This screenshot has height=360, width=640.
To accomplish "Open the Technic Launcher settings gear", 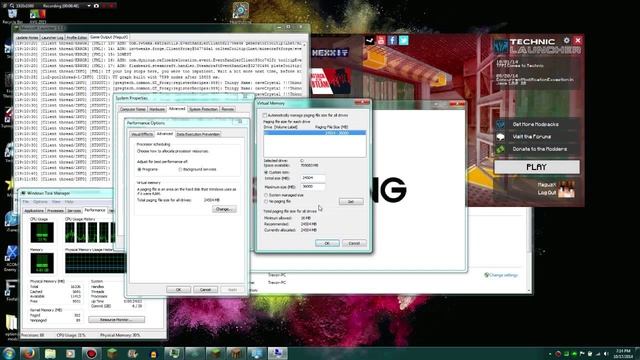I will point(567,40).
